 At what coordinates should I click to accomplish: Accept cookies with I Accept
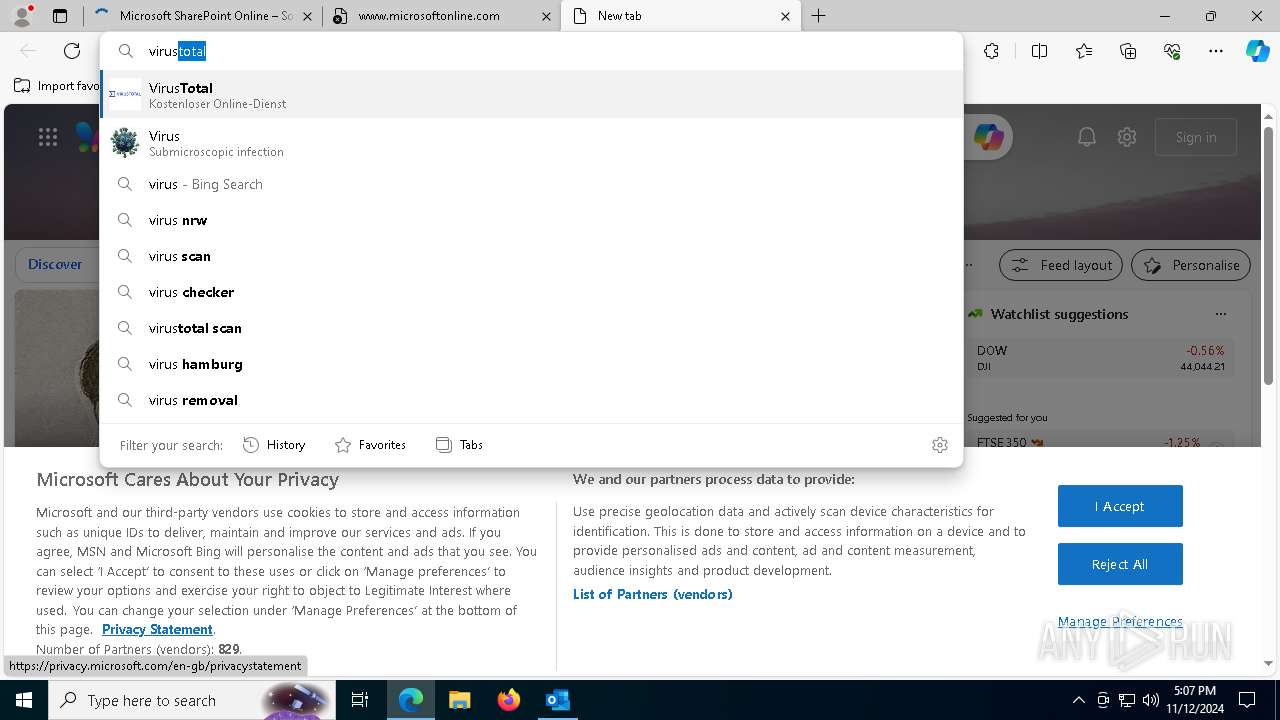click(1120, 506)
